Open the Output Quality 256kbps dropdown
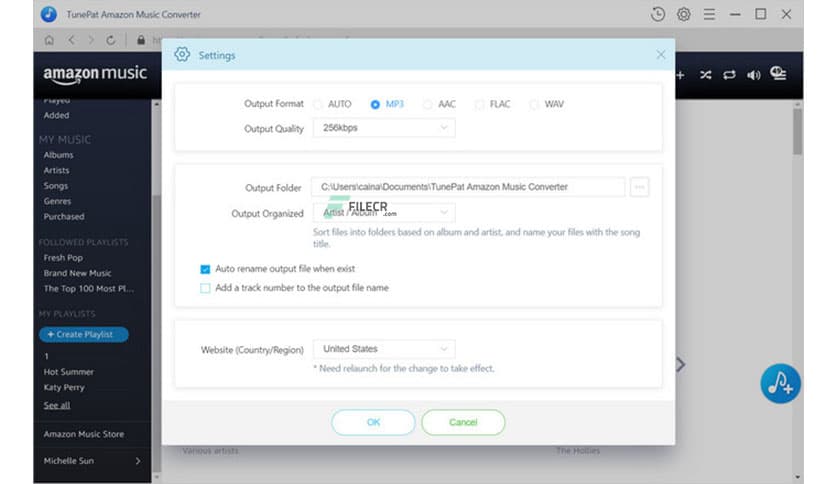Screen dimensions: 836x484 pos(384,128)
